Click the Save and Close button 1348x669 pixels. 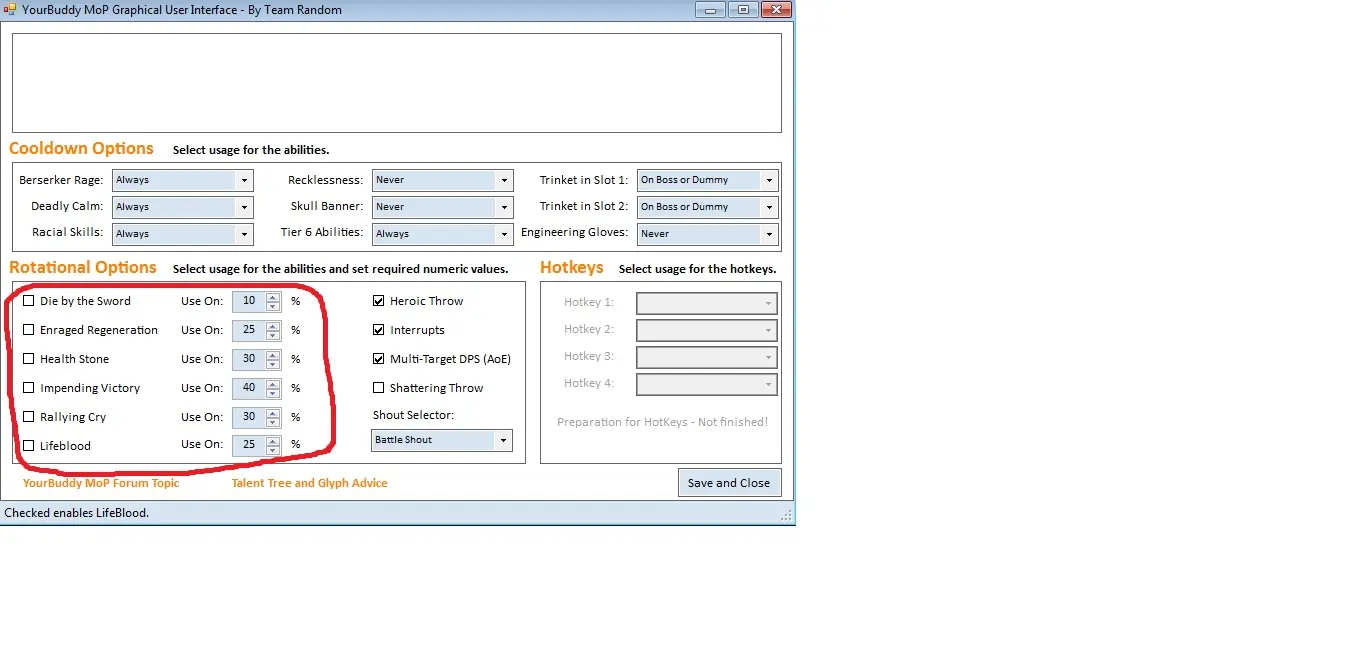[729, 483]
